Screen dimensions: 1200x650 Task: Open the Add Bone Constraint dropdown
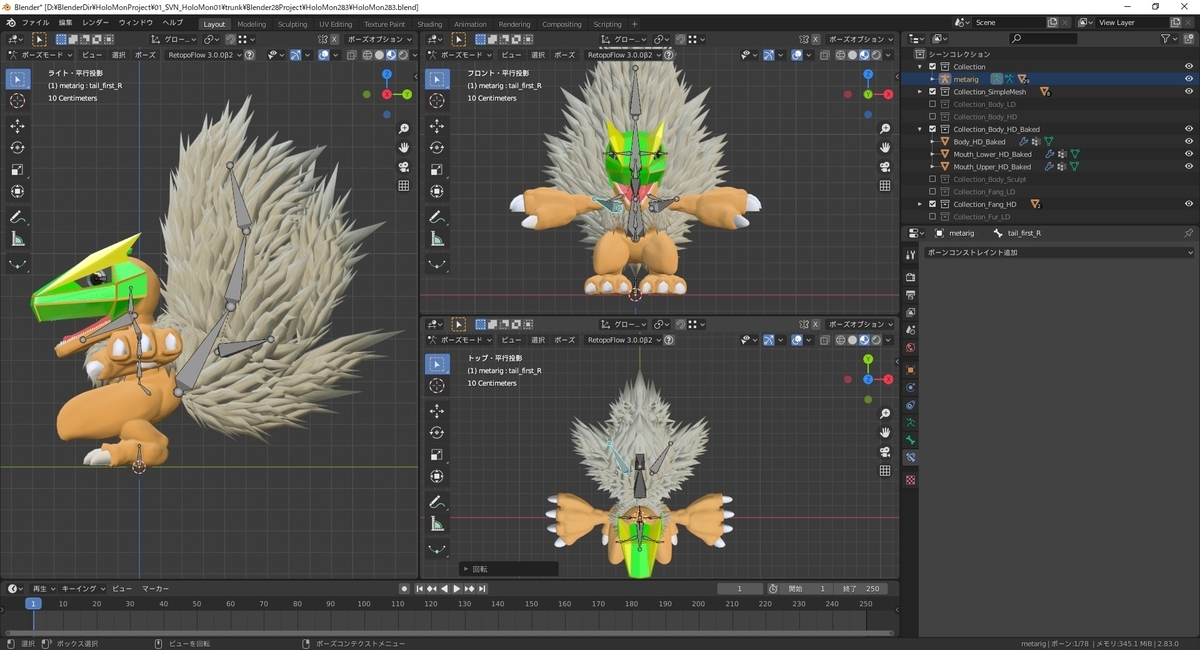click(1059, 253)
